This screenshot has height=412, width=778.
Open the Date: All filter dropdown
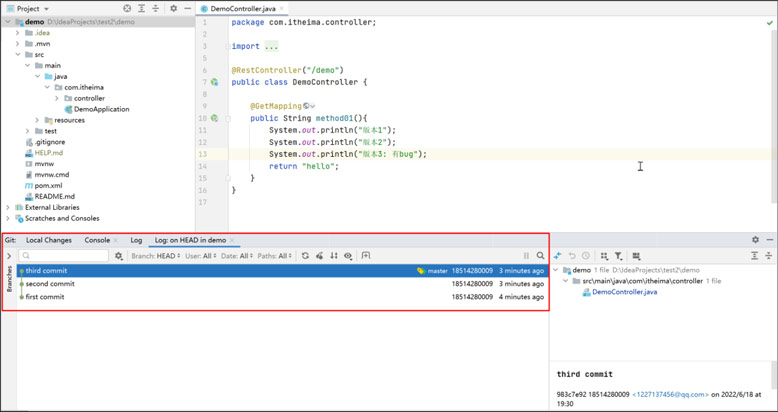237,256
